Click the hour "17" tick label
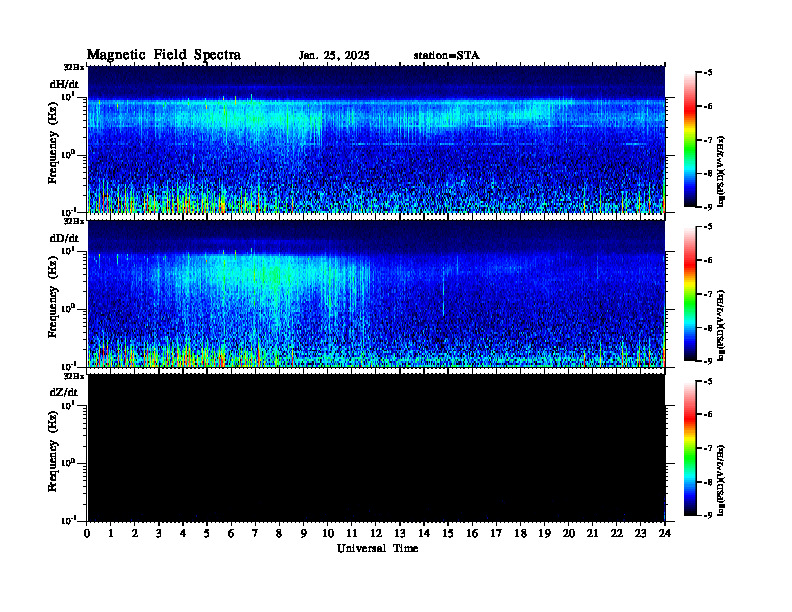The height and width of the screenshot is (612, 792). tap(497, 534)
